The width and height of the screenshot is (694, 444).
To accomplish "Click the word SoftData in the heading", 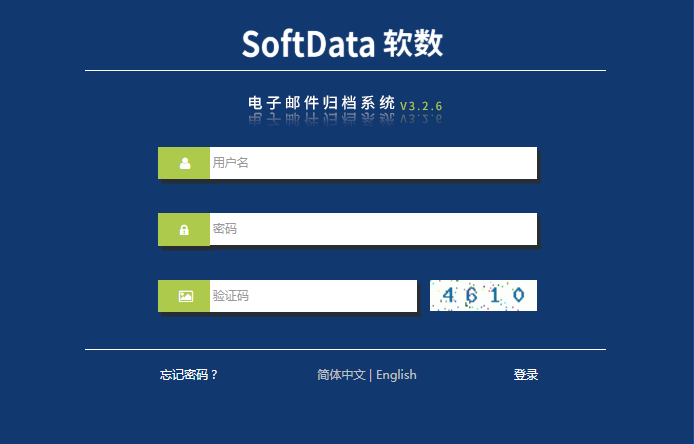I will point(307,44).
